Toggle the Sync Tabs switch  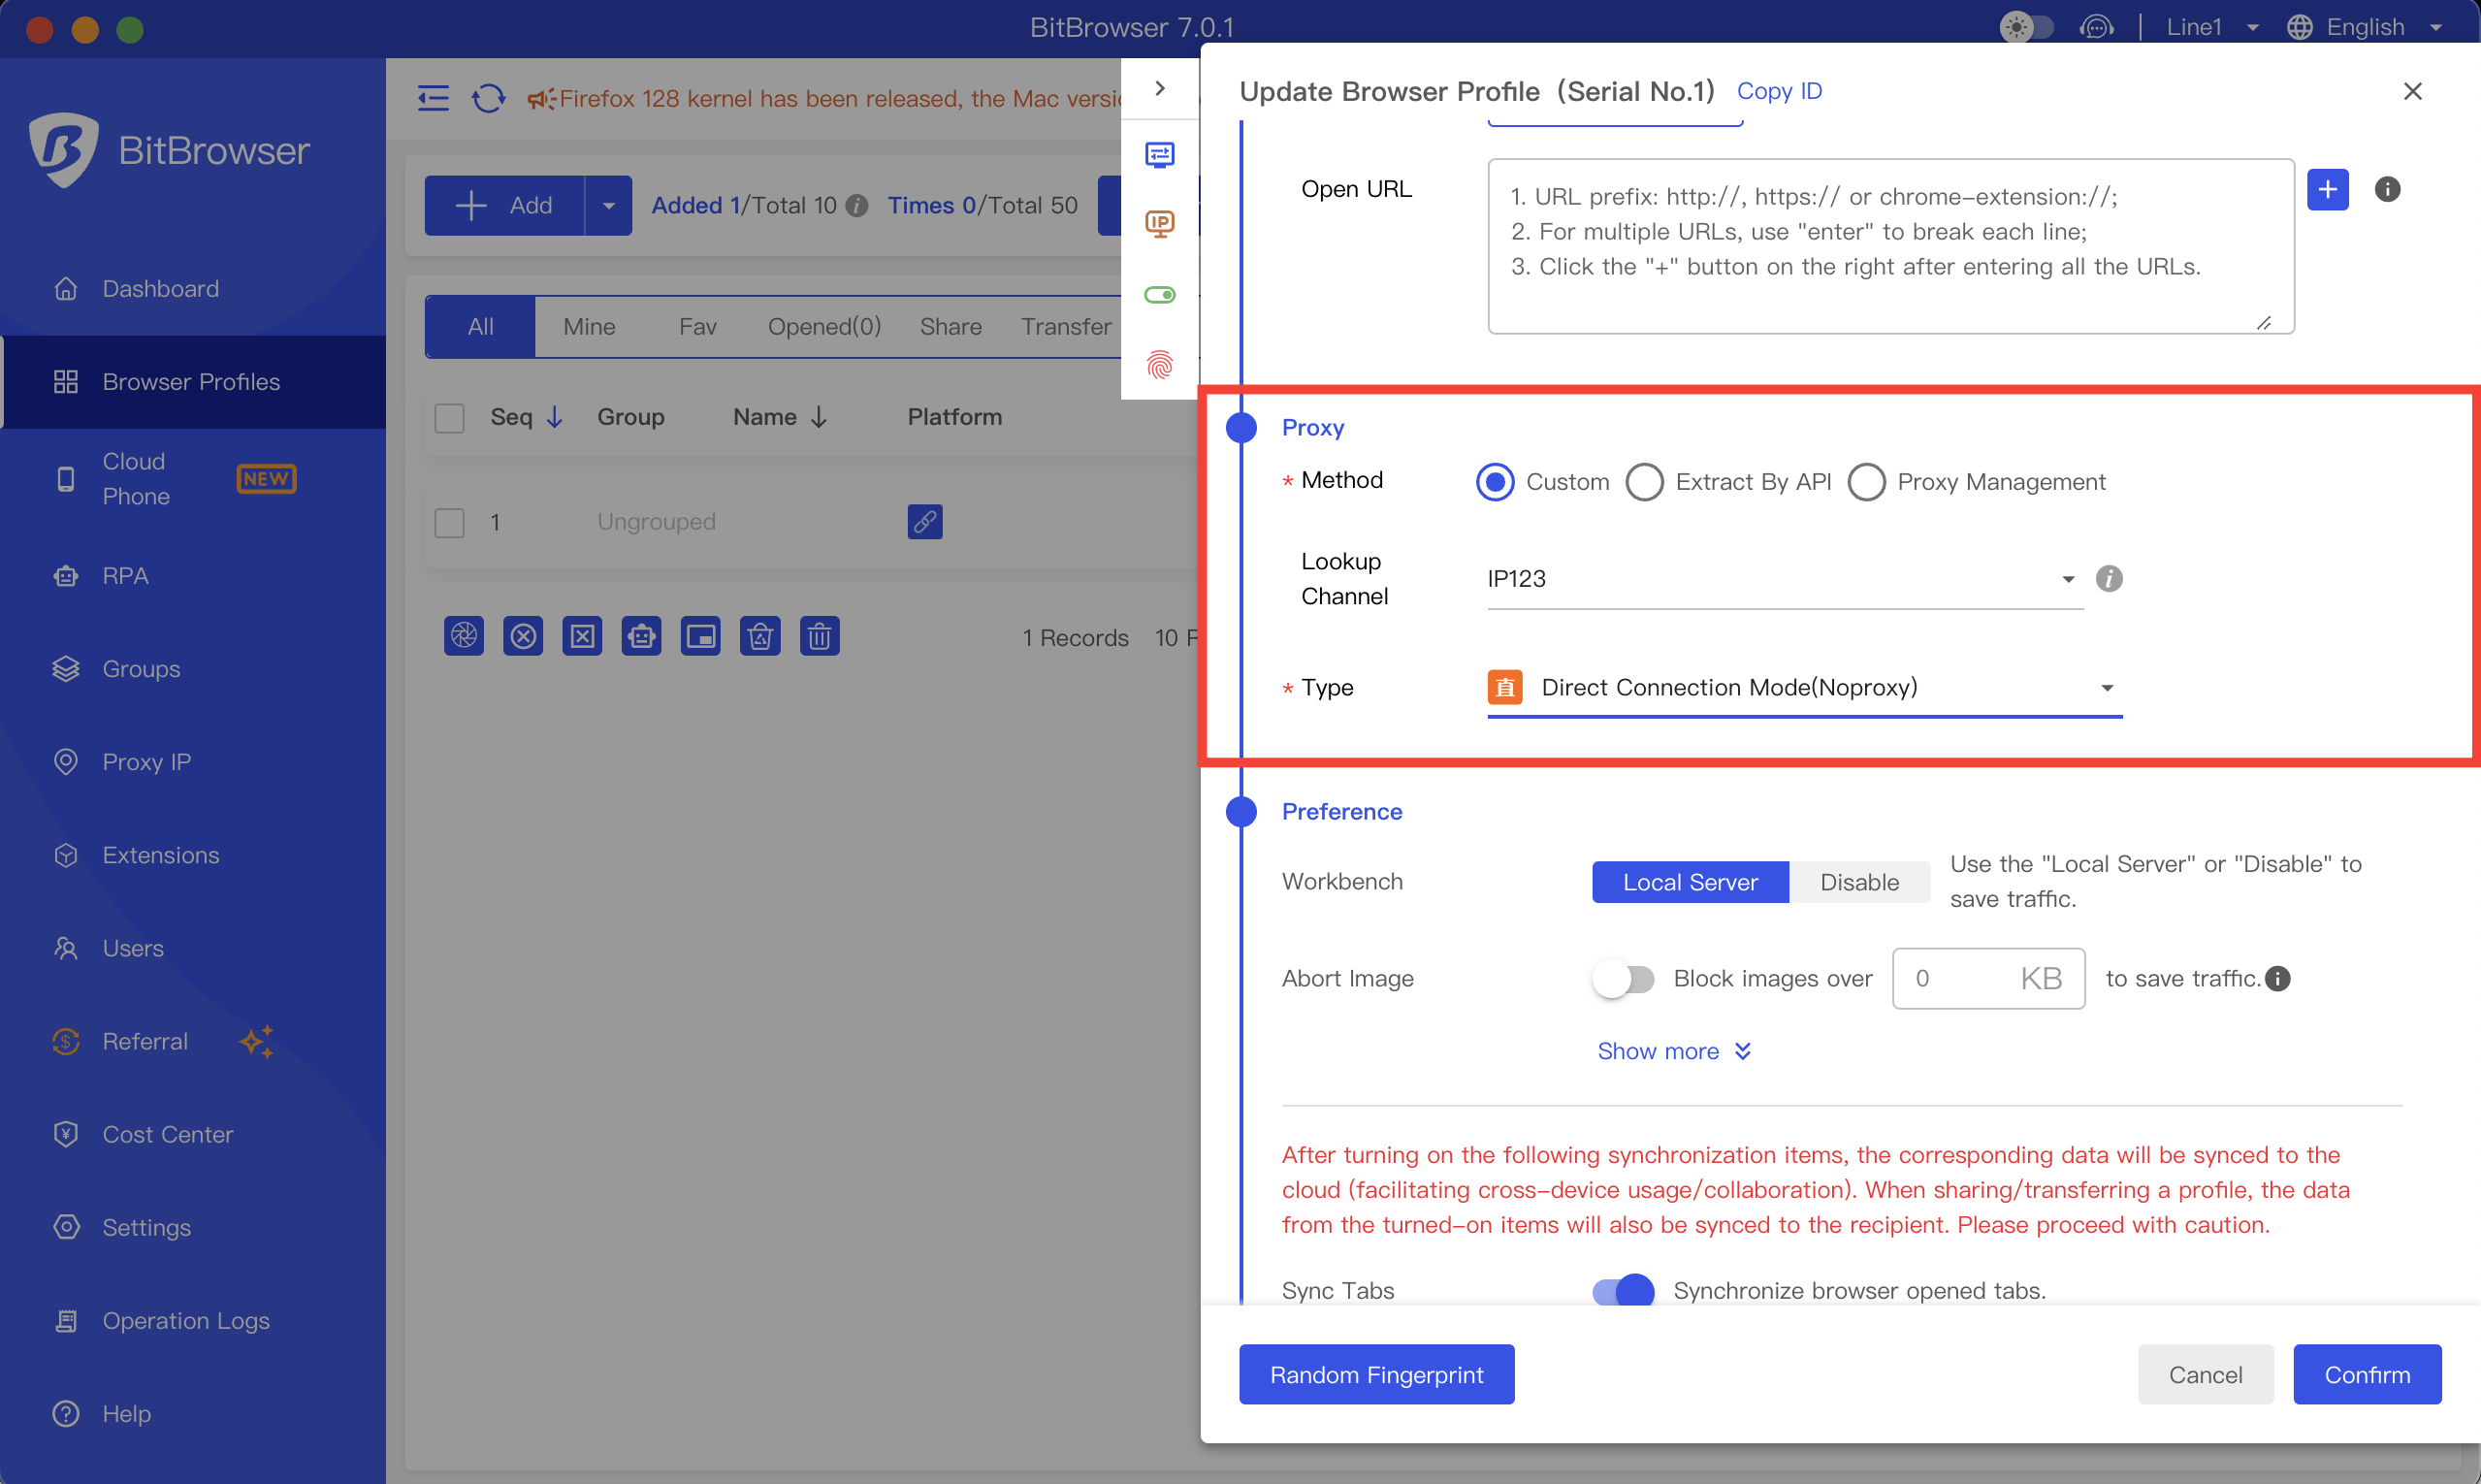[1623, 1291]
